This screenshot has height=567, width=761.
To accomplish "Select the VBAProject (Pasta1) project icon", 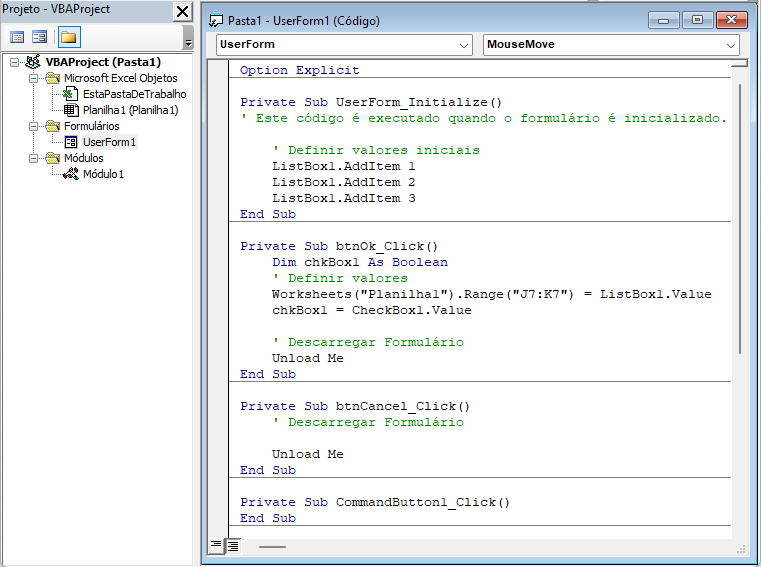I will (x=33, y=62).
